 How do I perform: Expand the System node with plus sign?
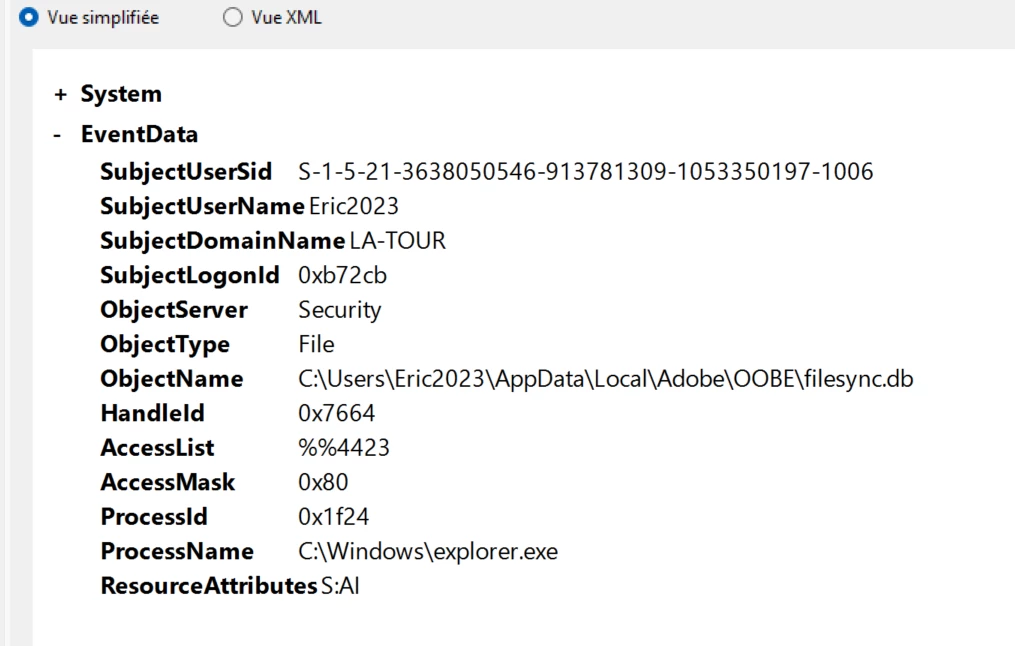click(60, 95)
